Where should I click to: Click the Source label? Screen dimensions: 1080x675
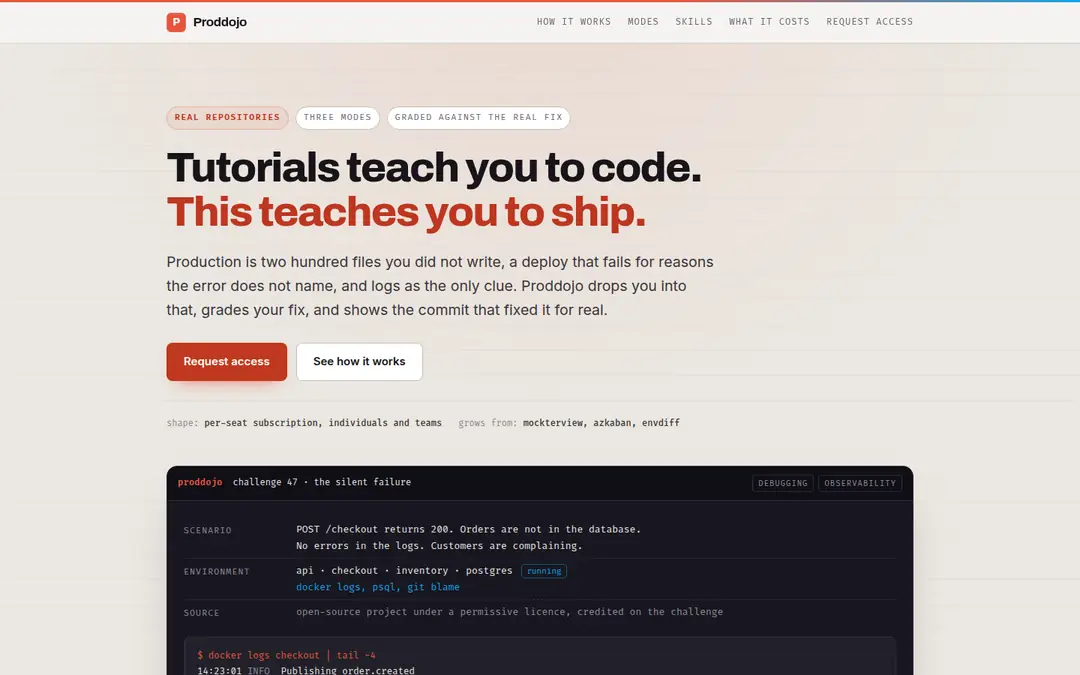coord(201,613)
